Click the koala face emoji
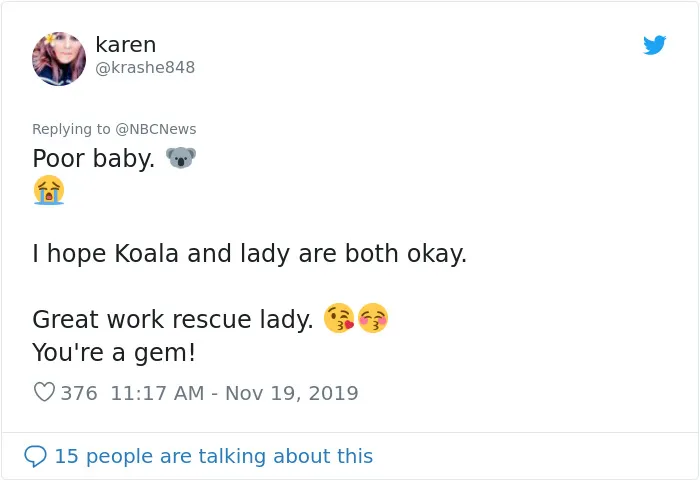700x481 pixels. click(181, 158)
